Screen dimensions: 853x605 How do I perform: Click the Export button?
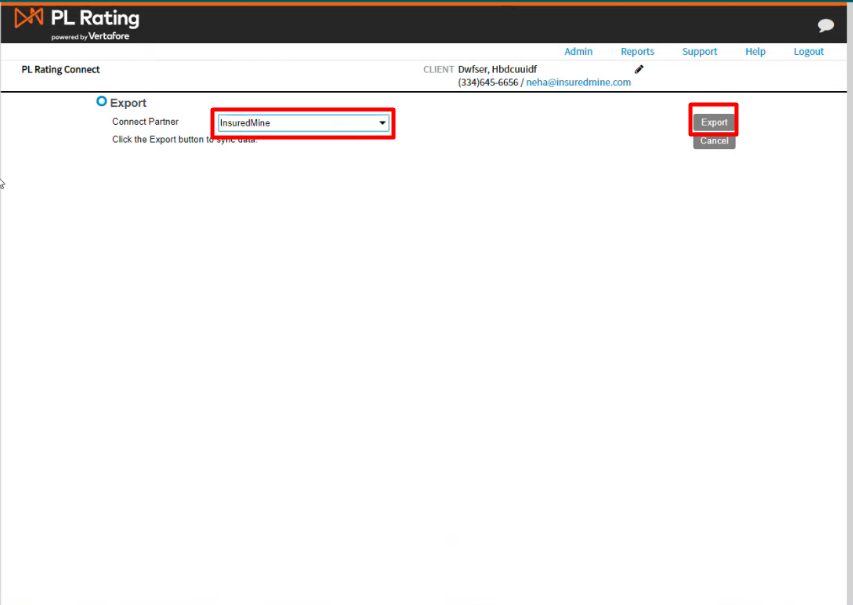click(714, 122)
